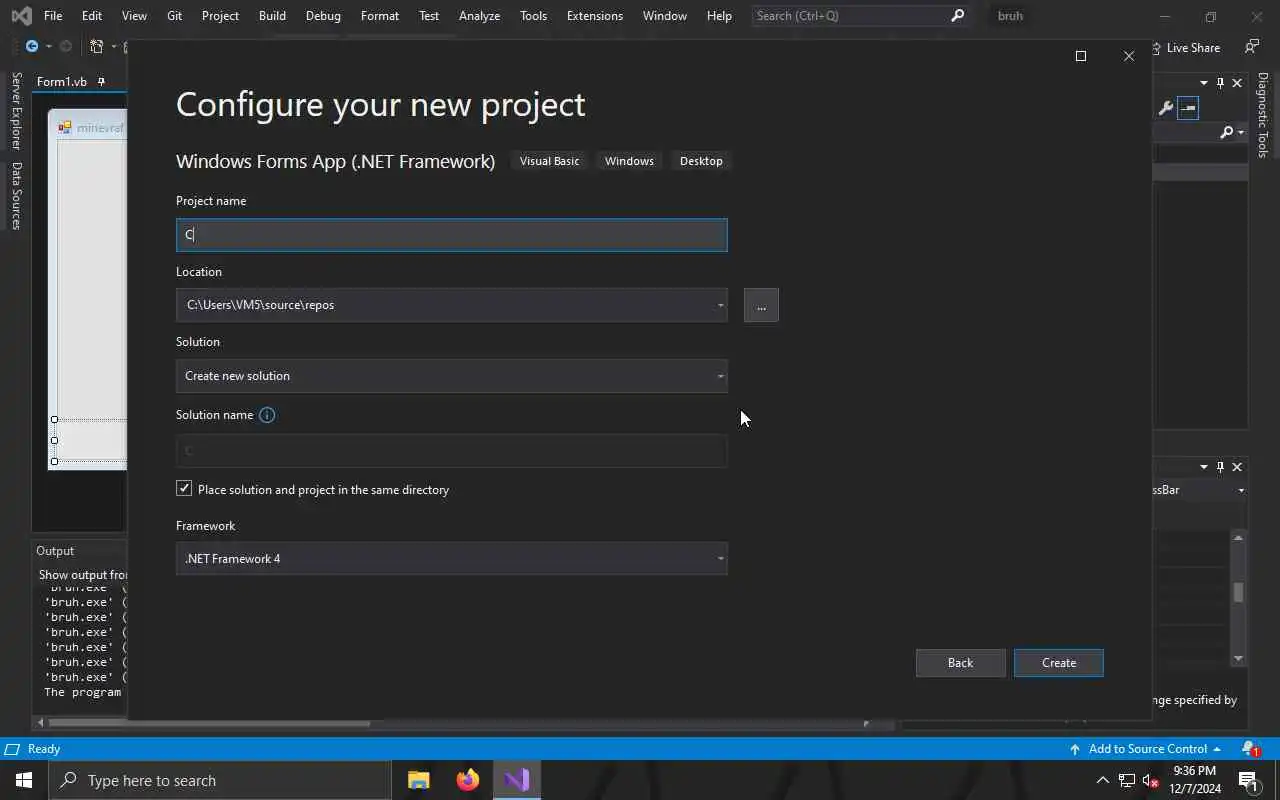Click the Send Feedback icon

tap(1252, 47)
